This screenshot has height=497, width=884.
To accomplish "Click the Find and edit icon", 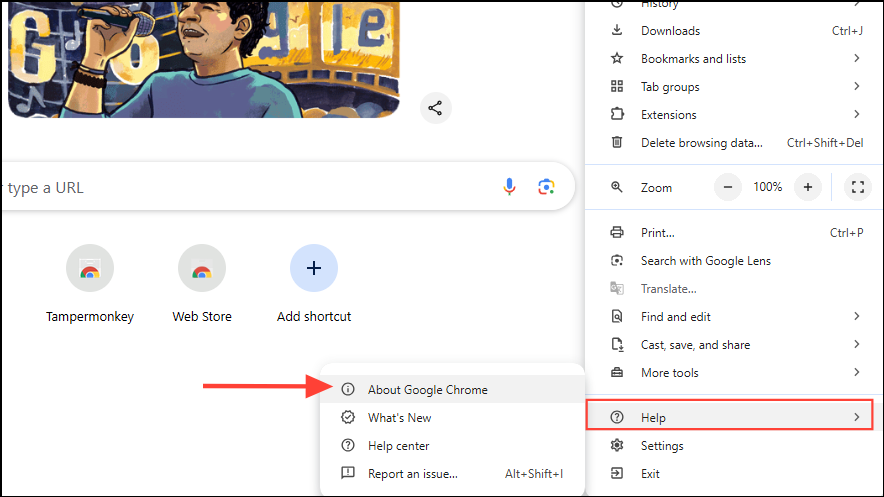I will [x=617, y=316].
